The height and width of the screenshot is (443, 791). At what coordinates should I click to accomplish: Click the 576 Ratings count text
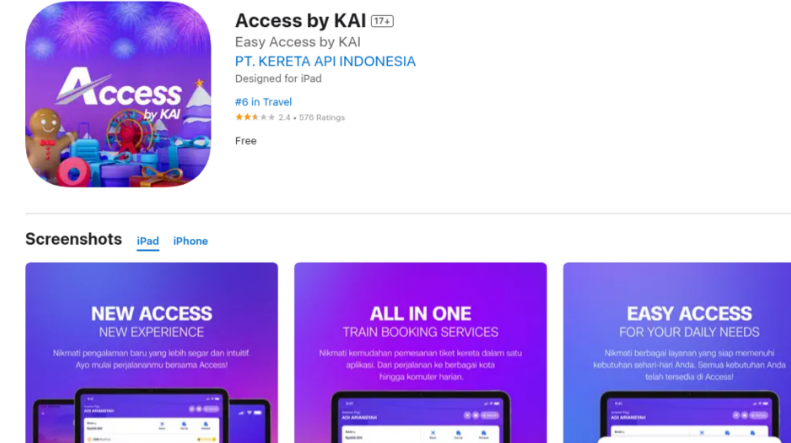point(322,118)
